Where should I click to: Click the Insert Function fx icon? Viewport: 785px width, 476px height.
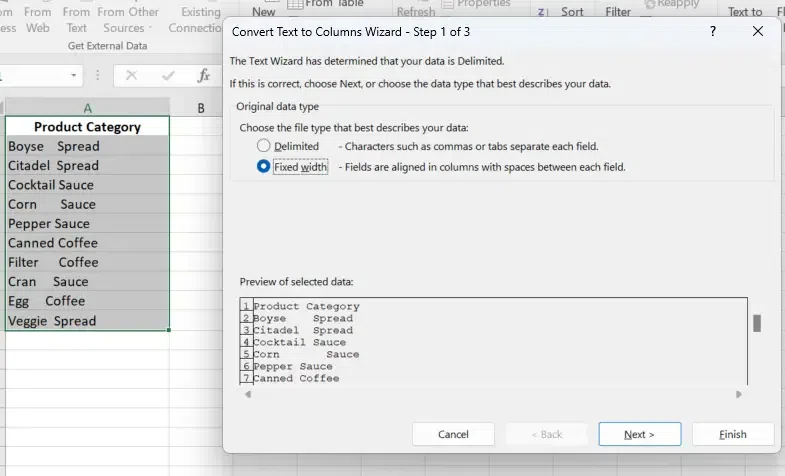click(x=203, y=76)
